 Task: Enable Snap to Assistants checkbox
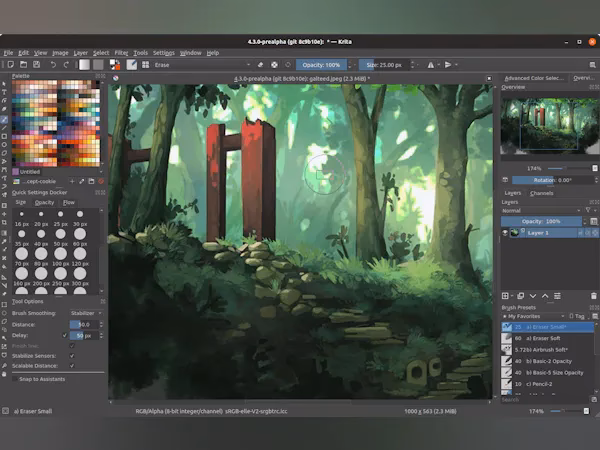click(x=14, y=378)
